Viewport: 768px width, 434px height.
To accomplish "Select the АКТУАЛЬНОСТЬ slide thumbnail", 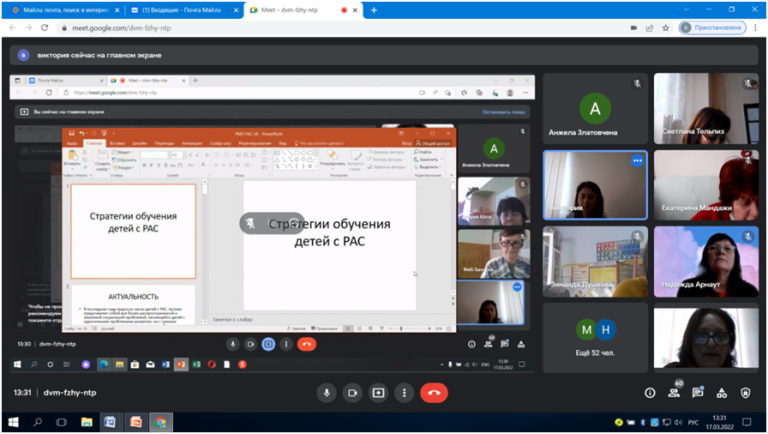I will coord(133,304).
